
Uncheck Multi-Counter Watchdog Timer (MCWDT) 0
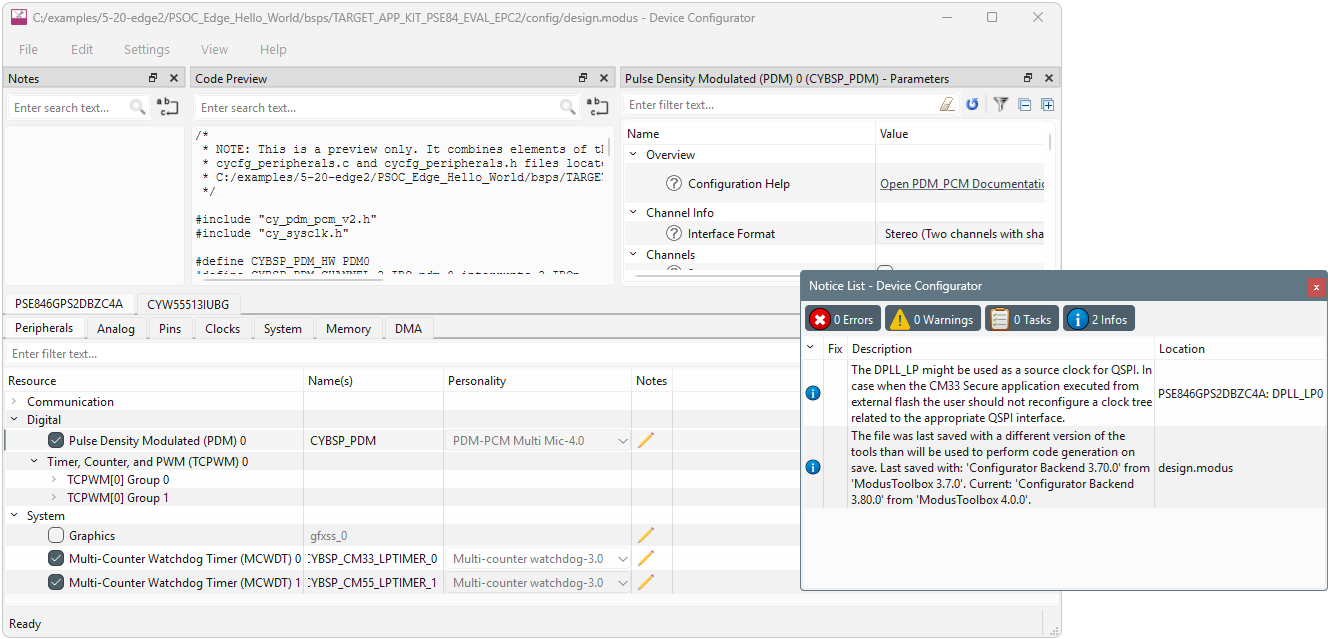[56, 559]
